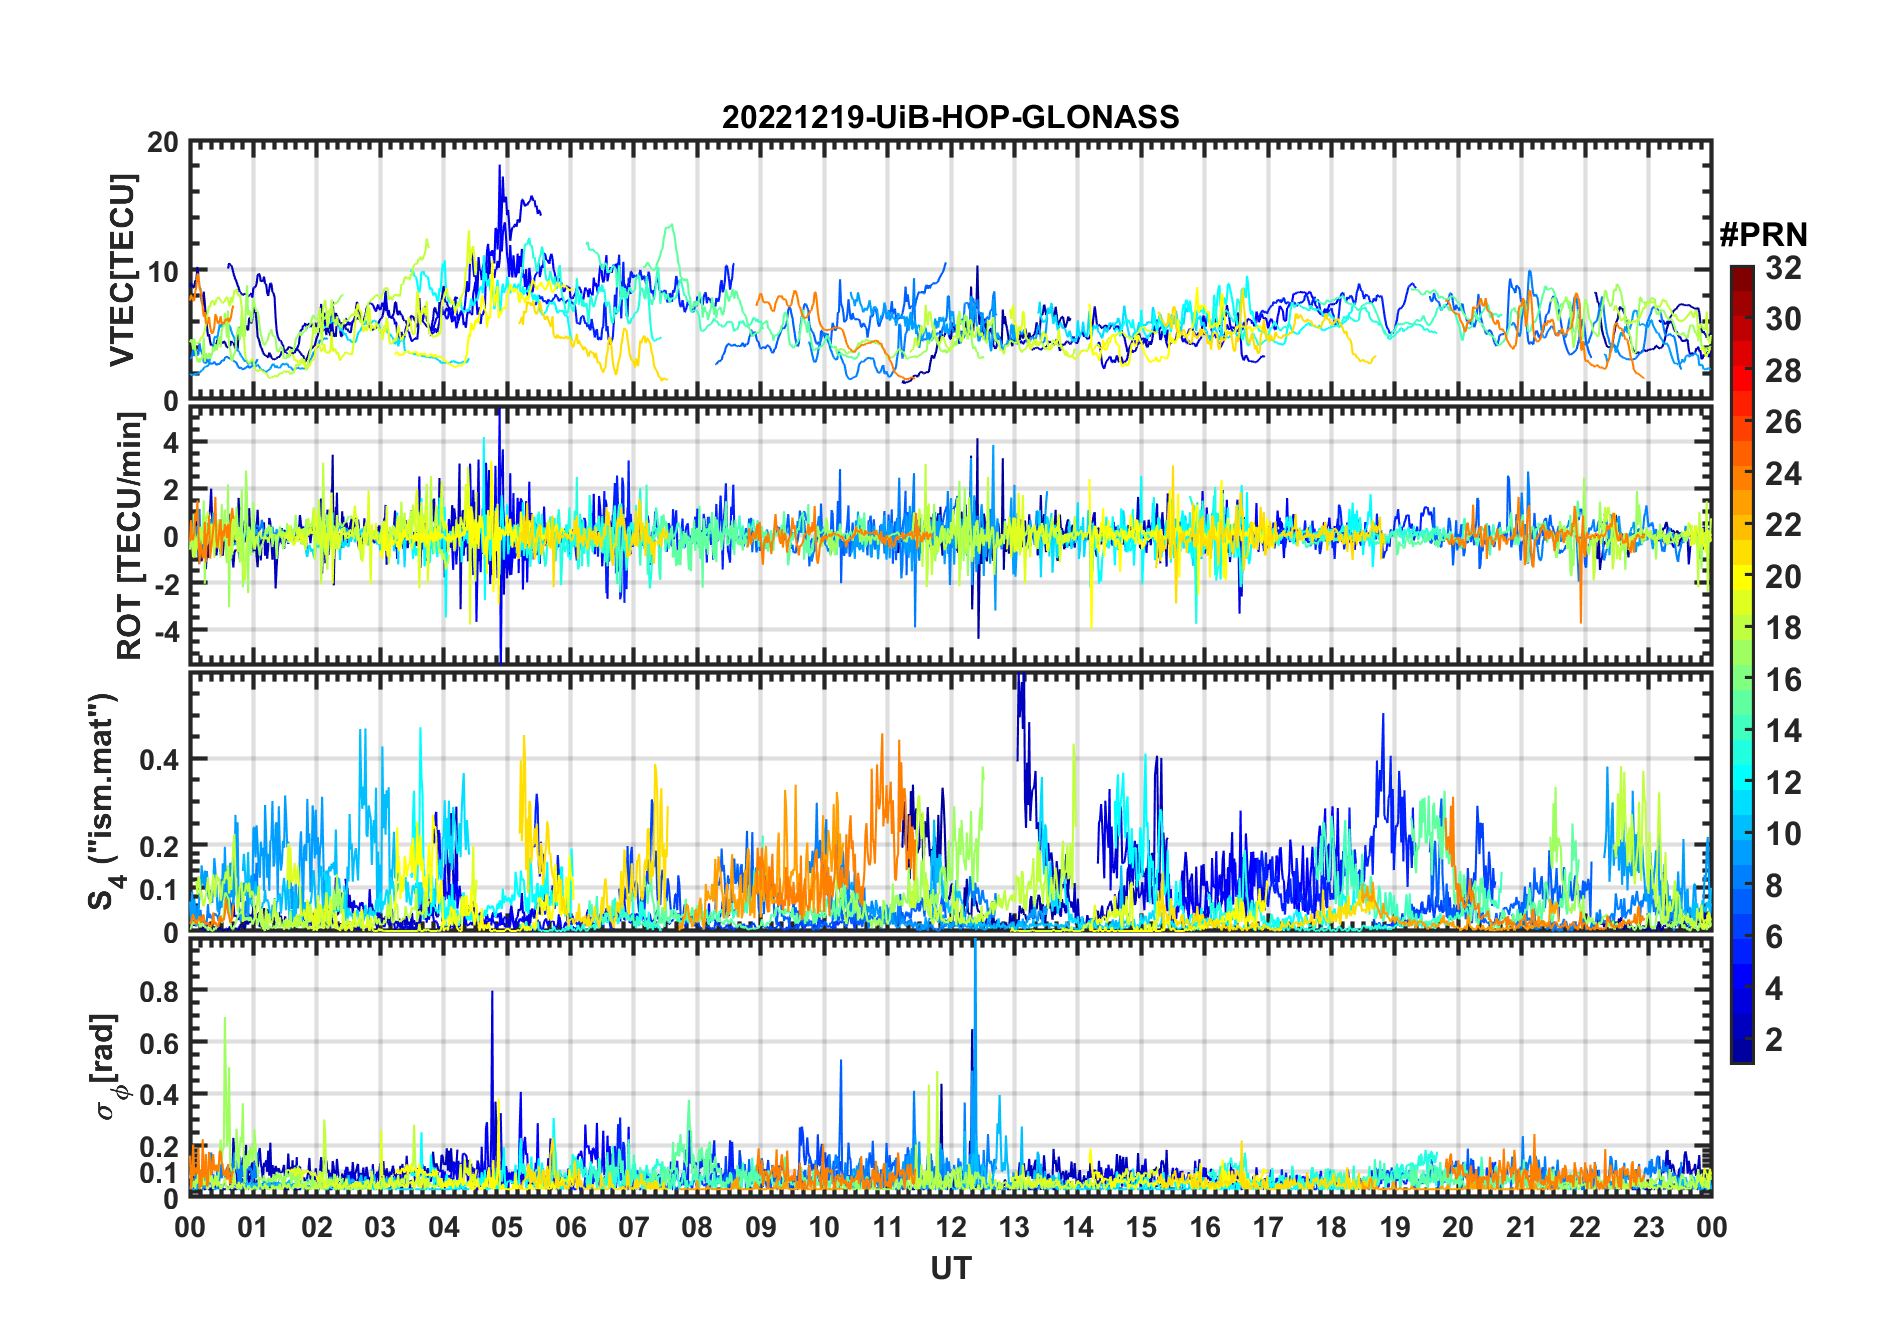
Task: Select colorbar tick label 28
Action: 1783,370
